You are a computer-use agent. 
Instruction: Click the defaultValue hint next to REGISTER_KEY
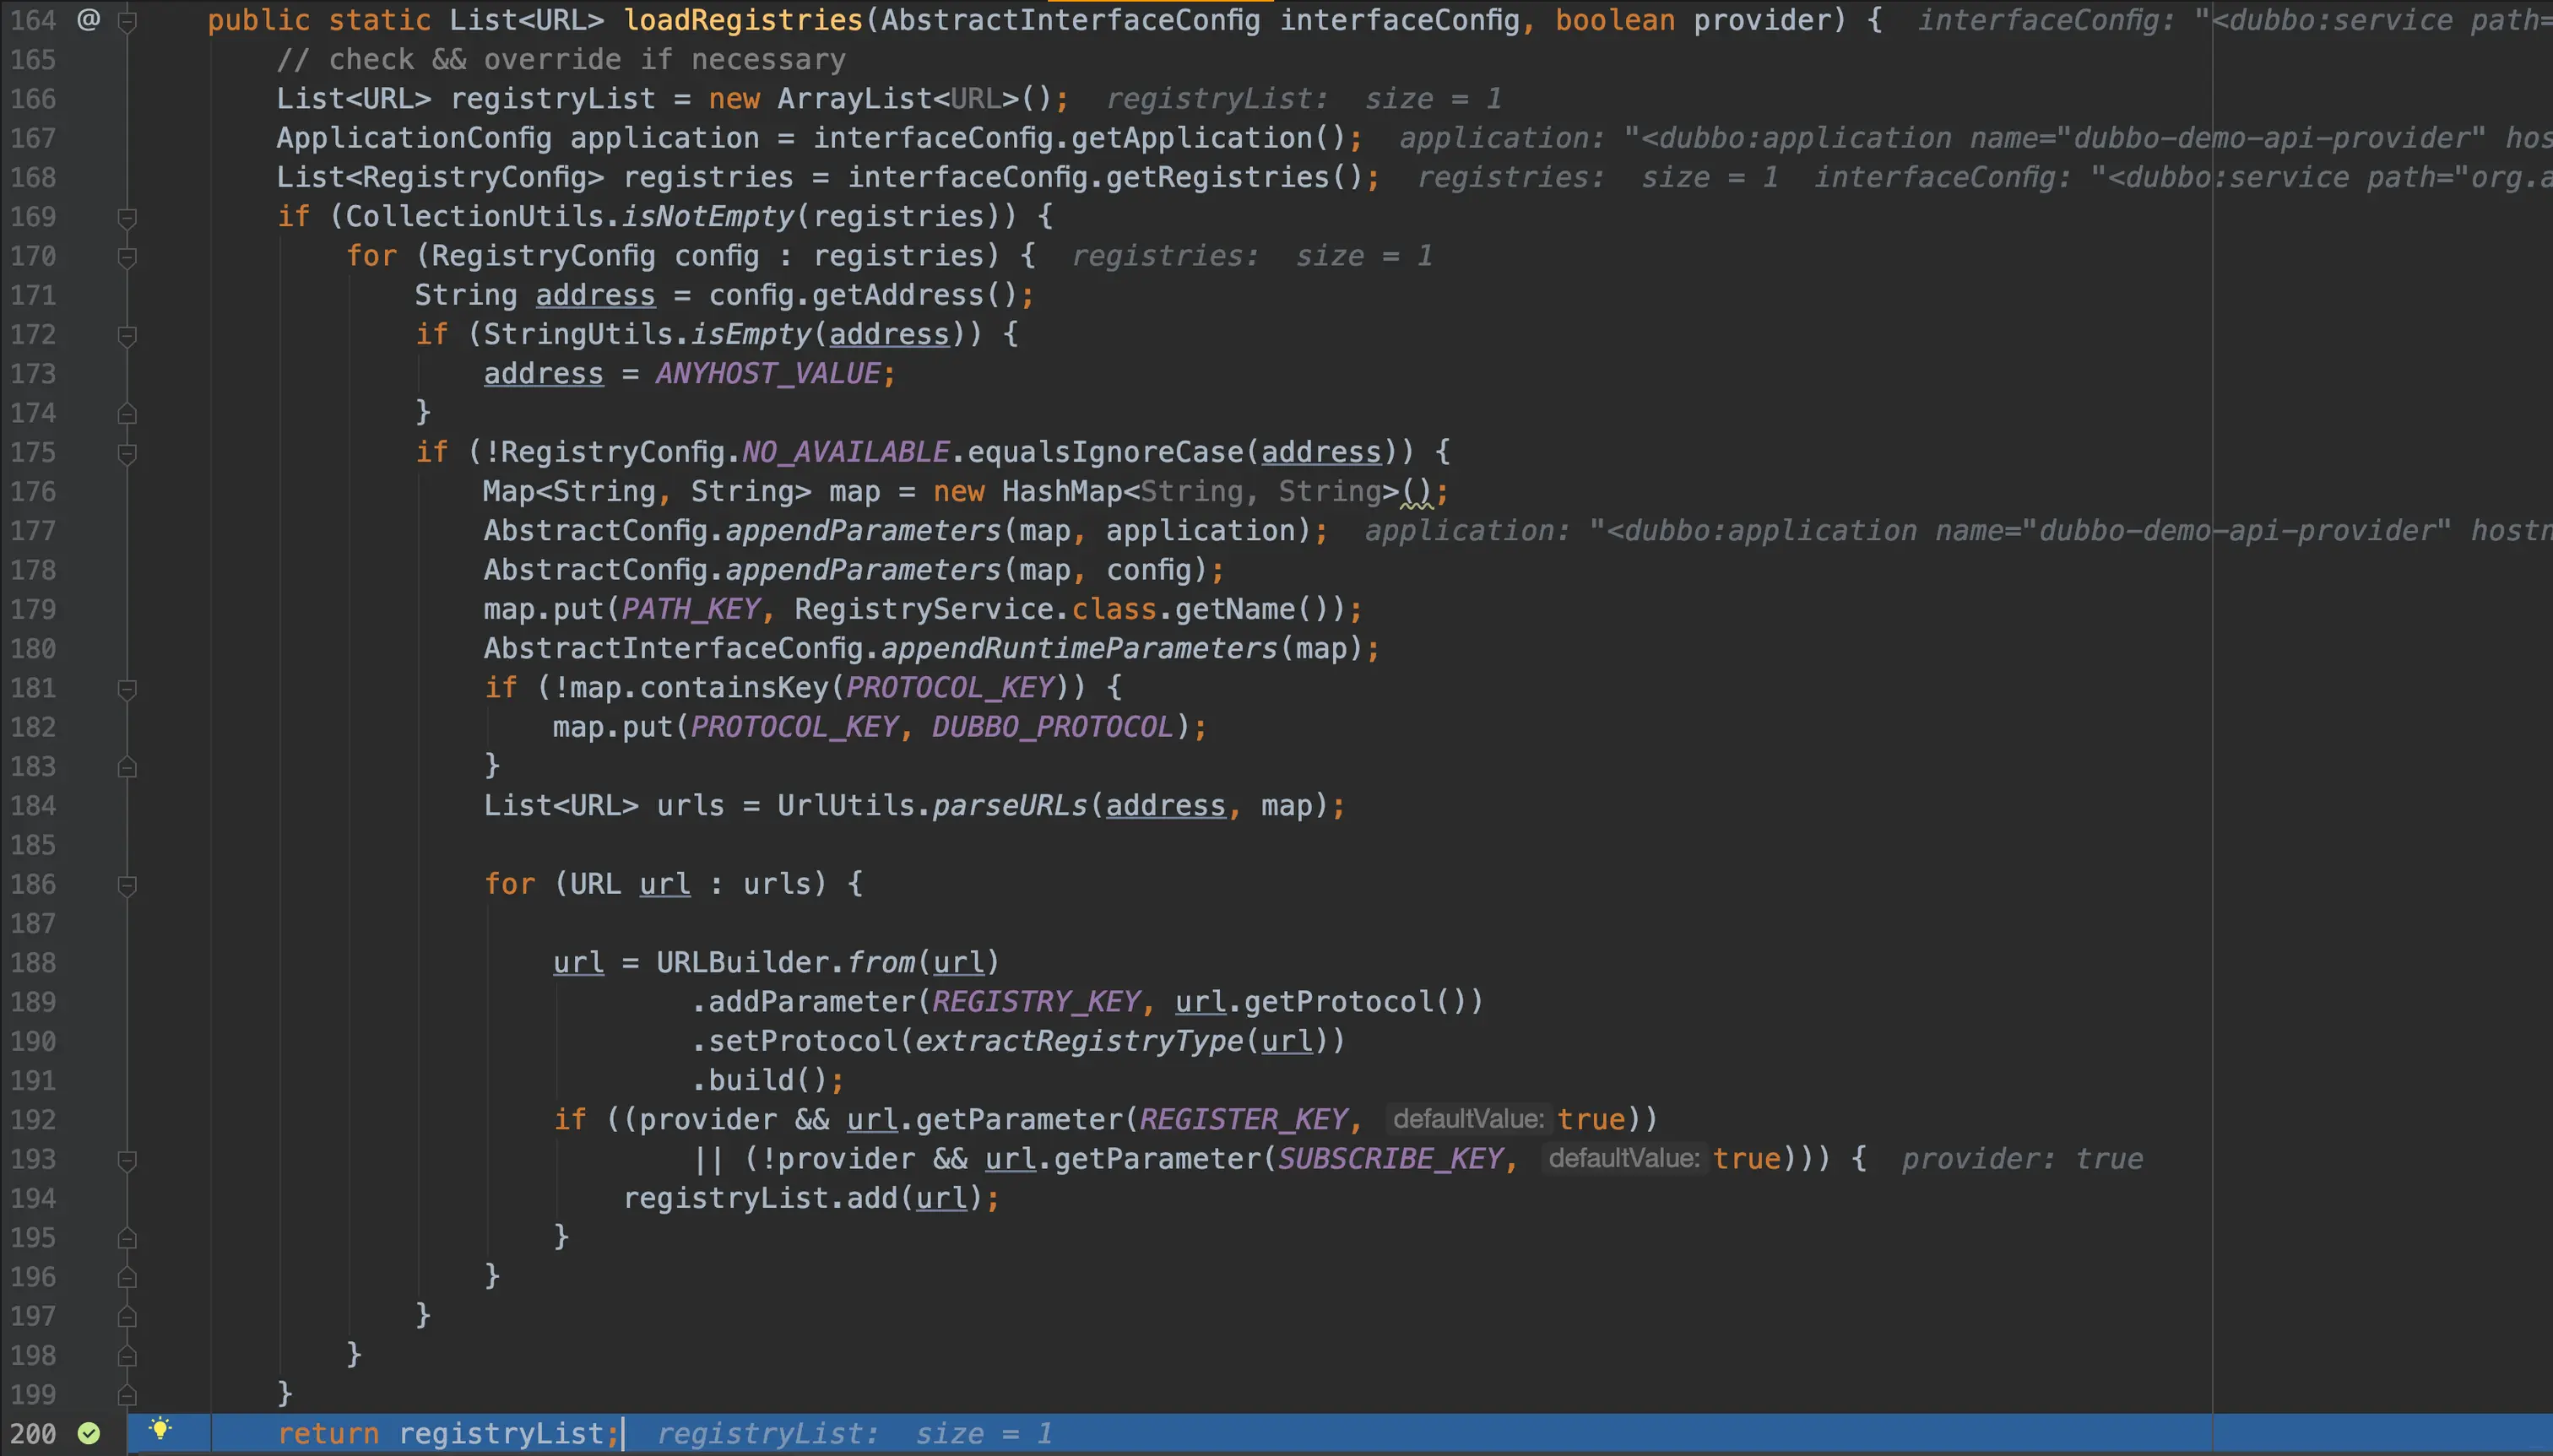tap(1468, 1119)
